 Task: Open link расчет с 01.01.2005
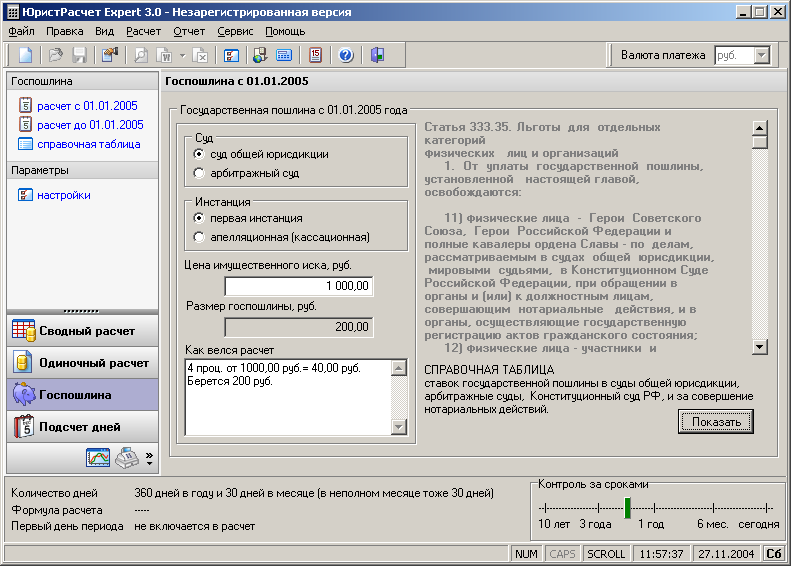pyautogui.click(x=87, y=106)
